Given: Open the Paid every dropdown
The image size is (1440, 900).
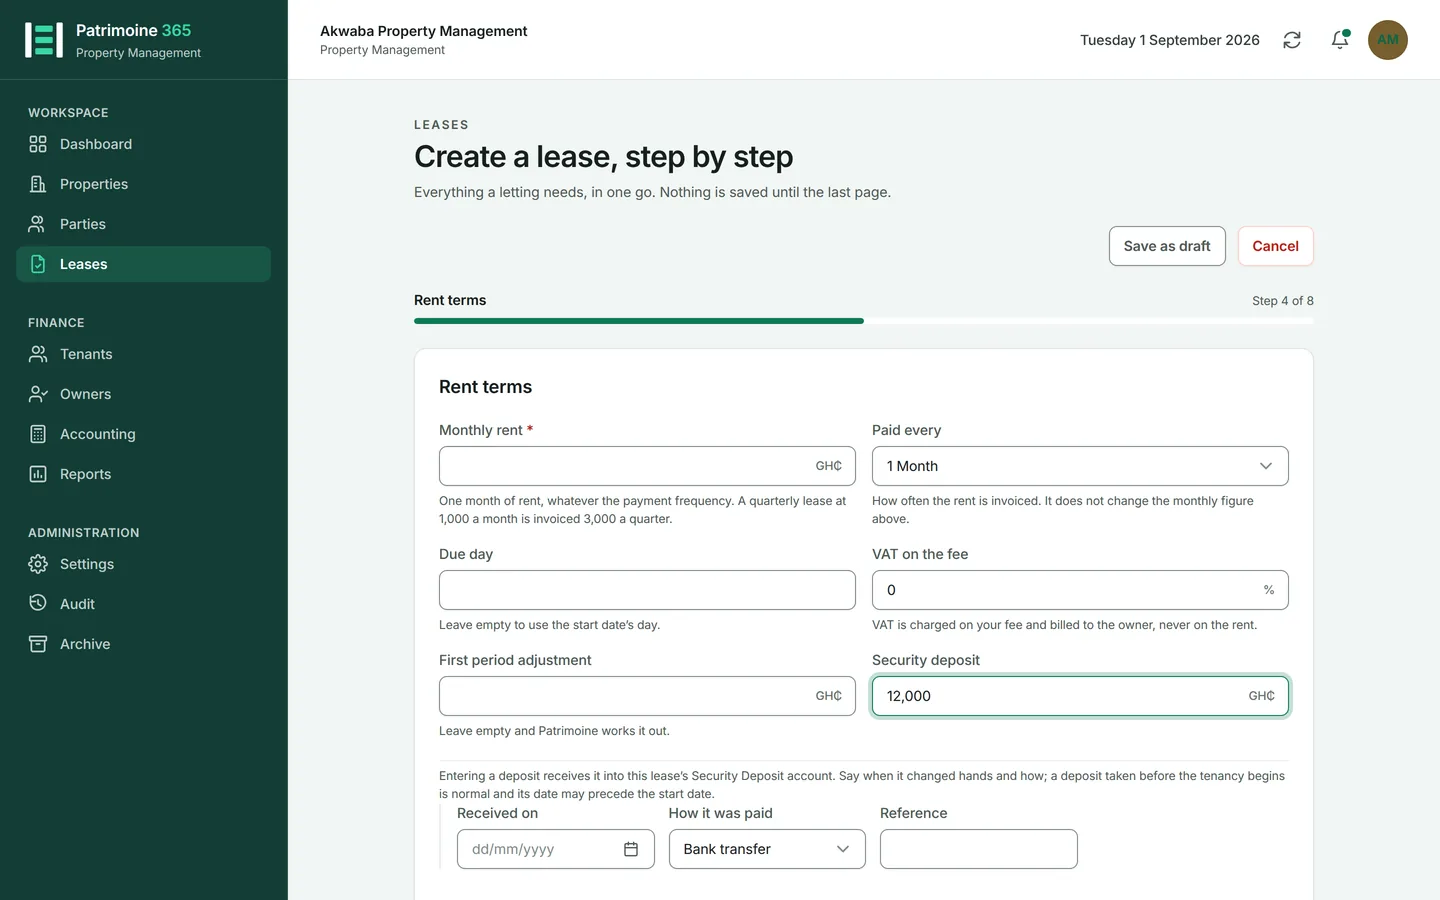Looking at the screenshot, I should point(1080,466).
